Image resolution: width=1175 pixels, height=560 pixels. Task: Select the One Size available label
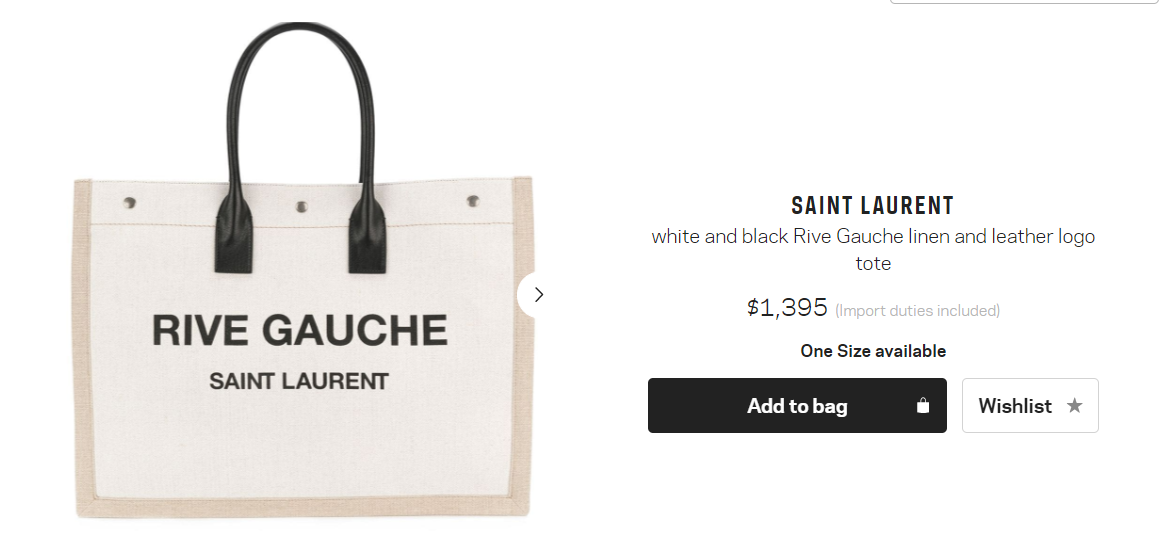click(873, 351)
